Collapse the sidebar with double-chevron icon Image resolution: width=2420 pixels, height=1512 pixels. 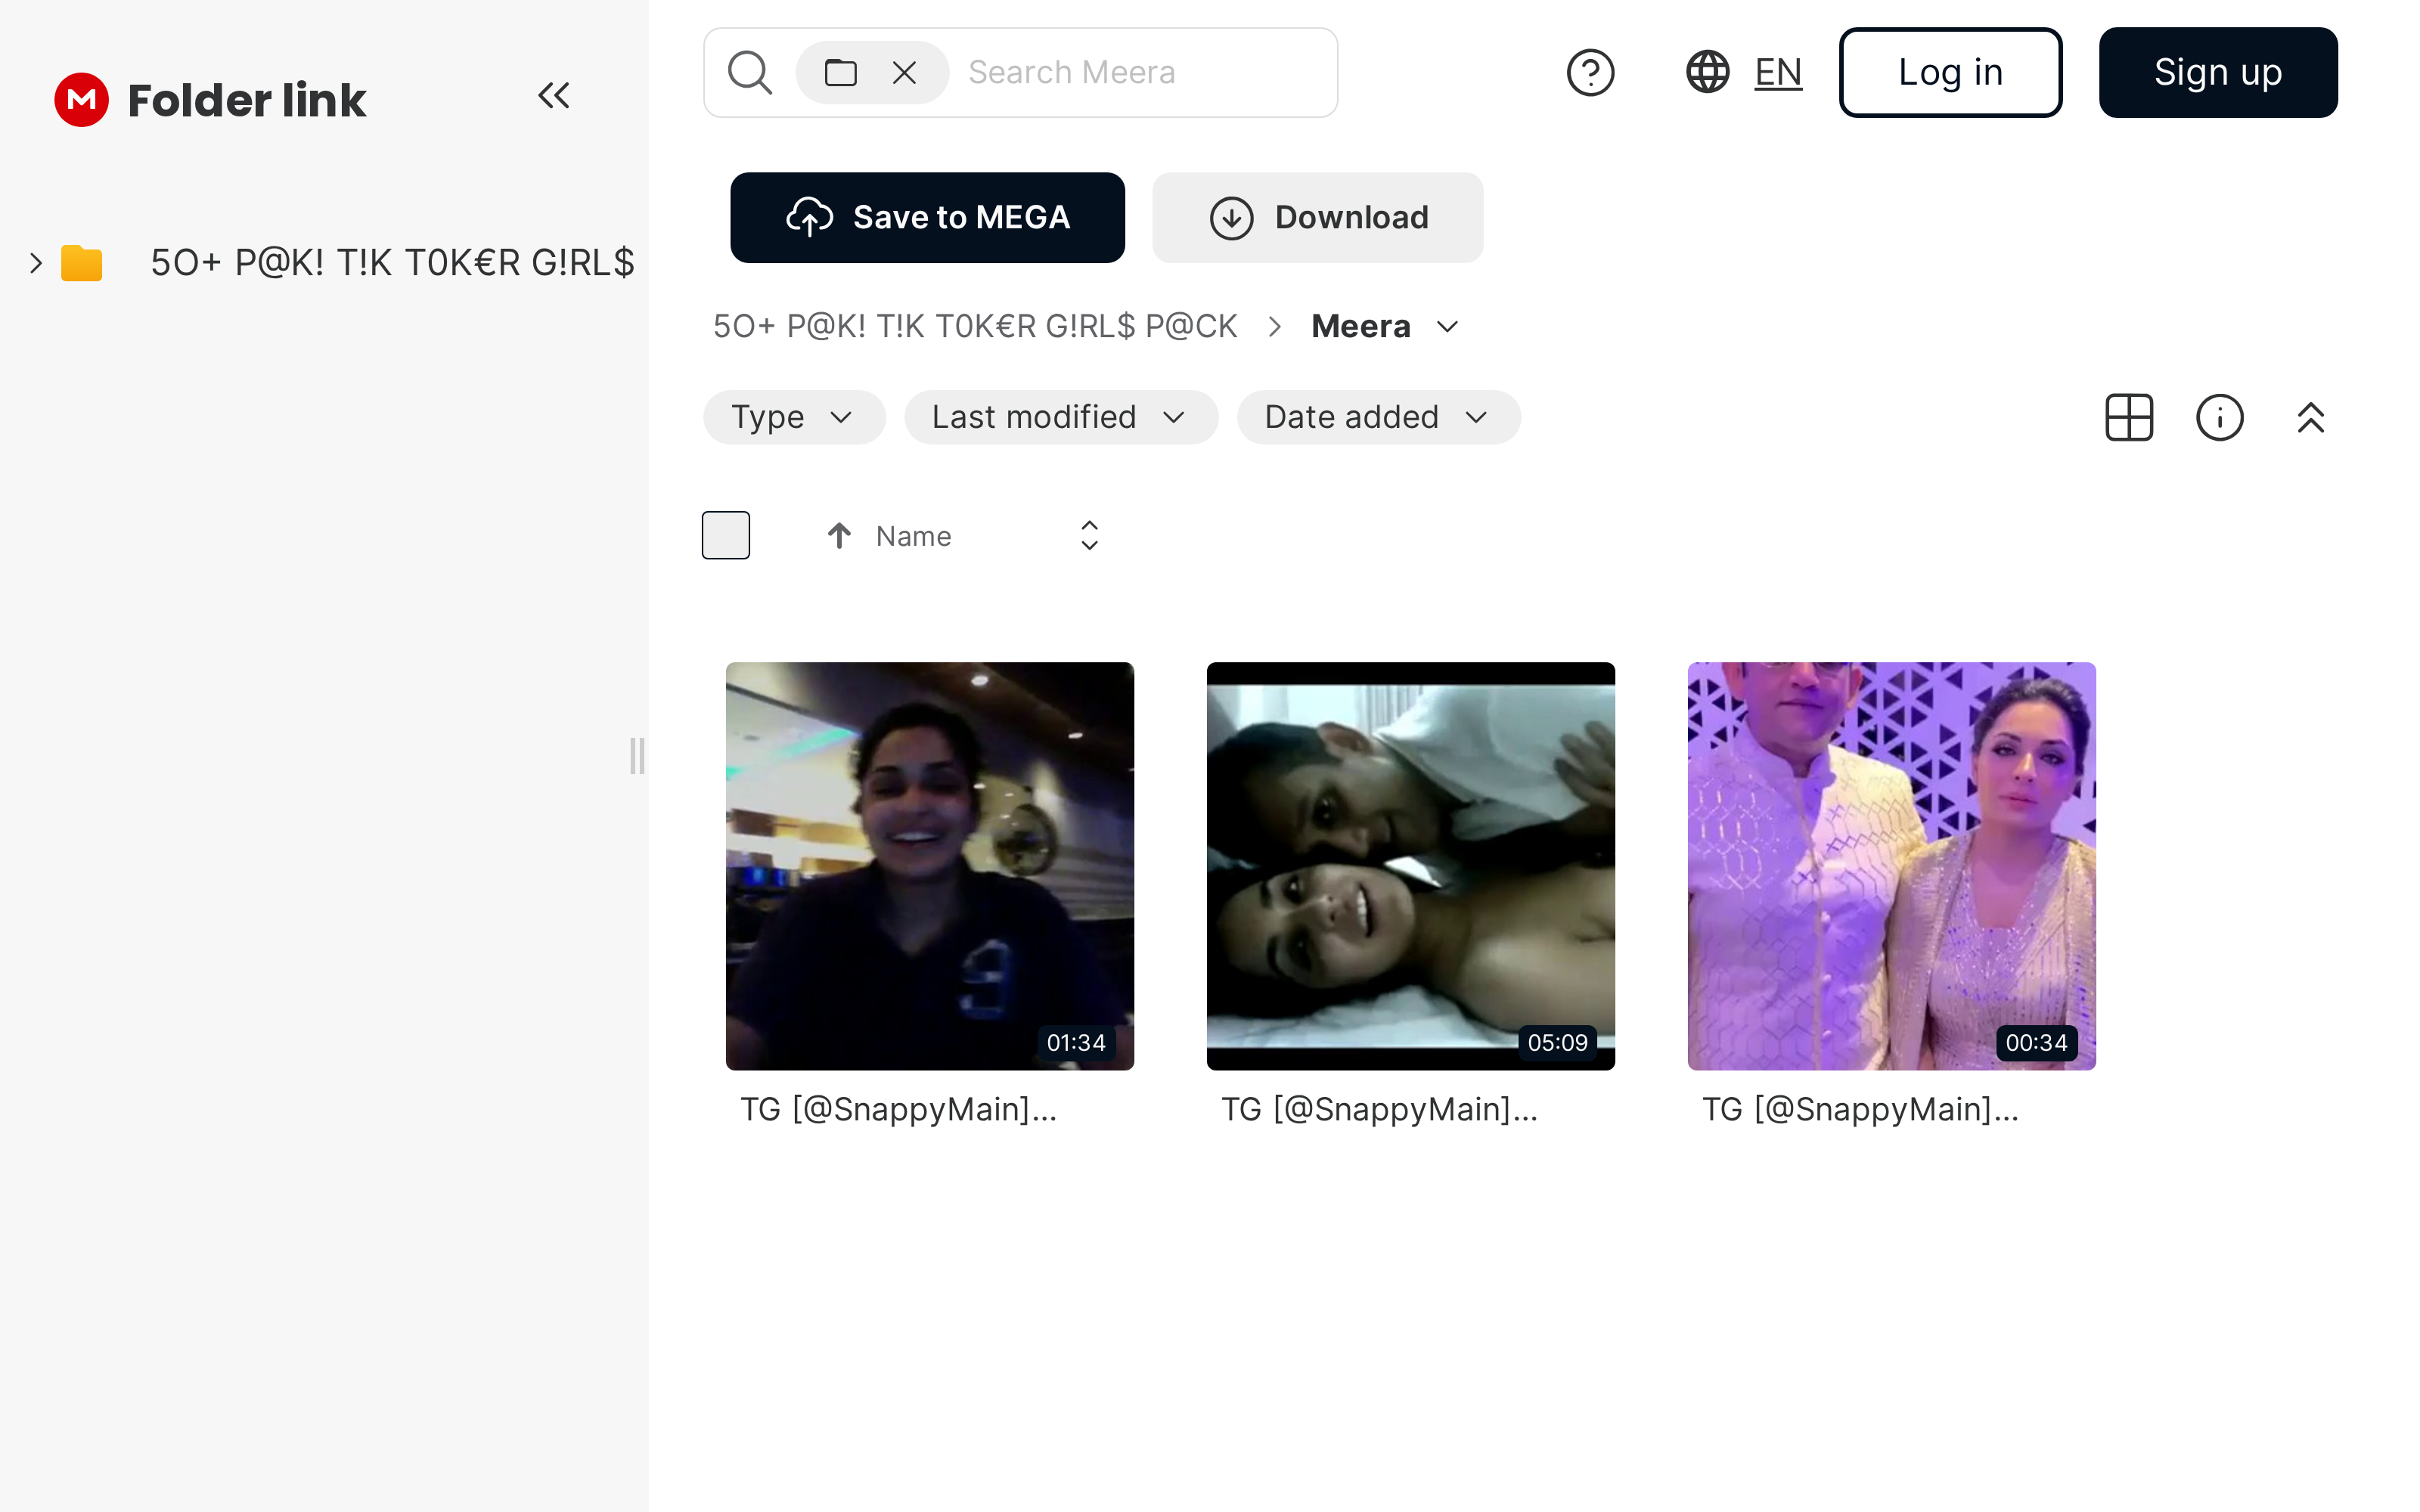click(553, 96)
